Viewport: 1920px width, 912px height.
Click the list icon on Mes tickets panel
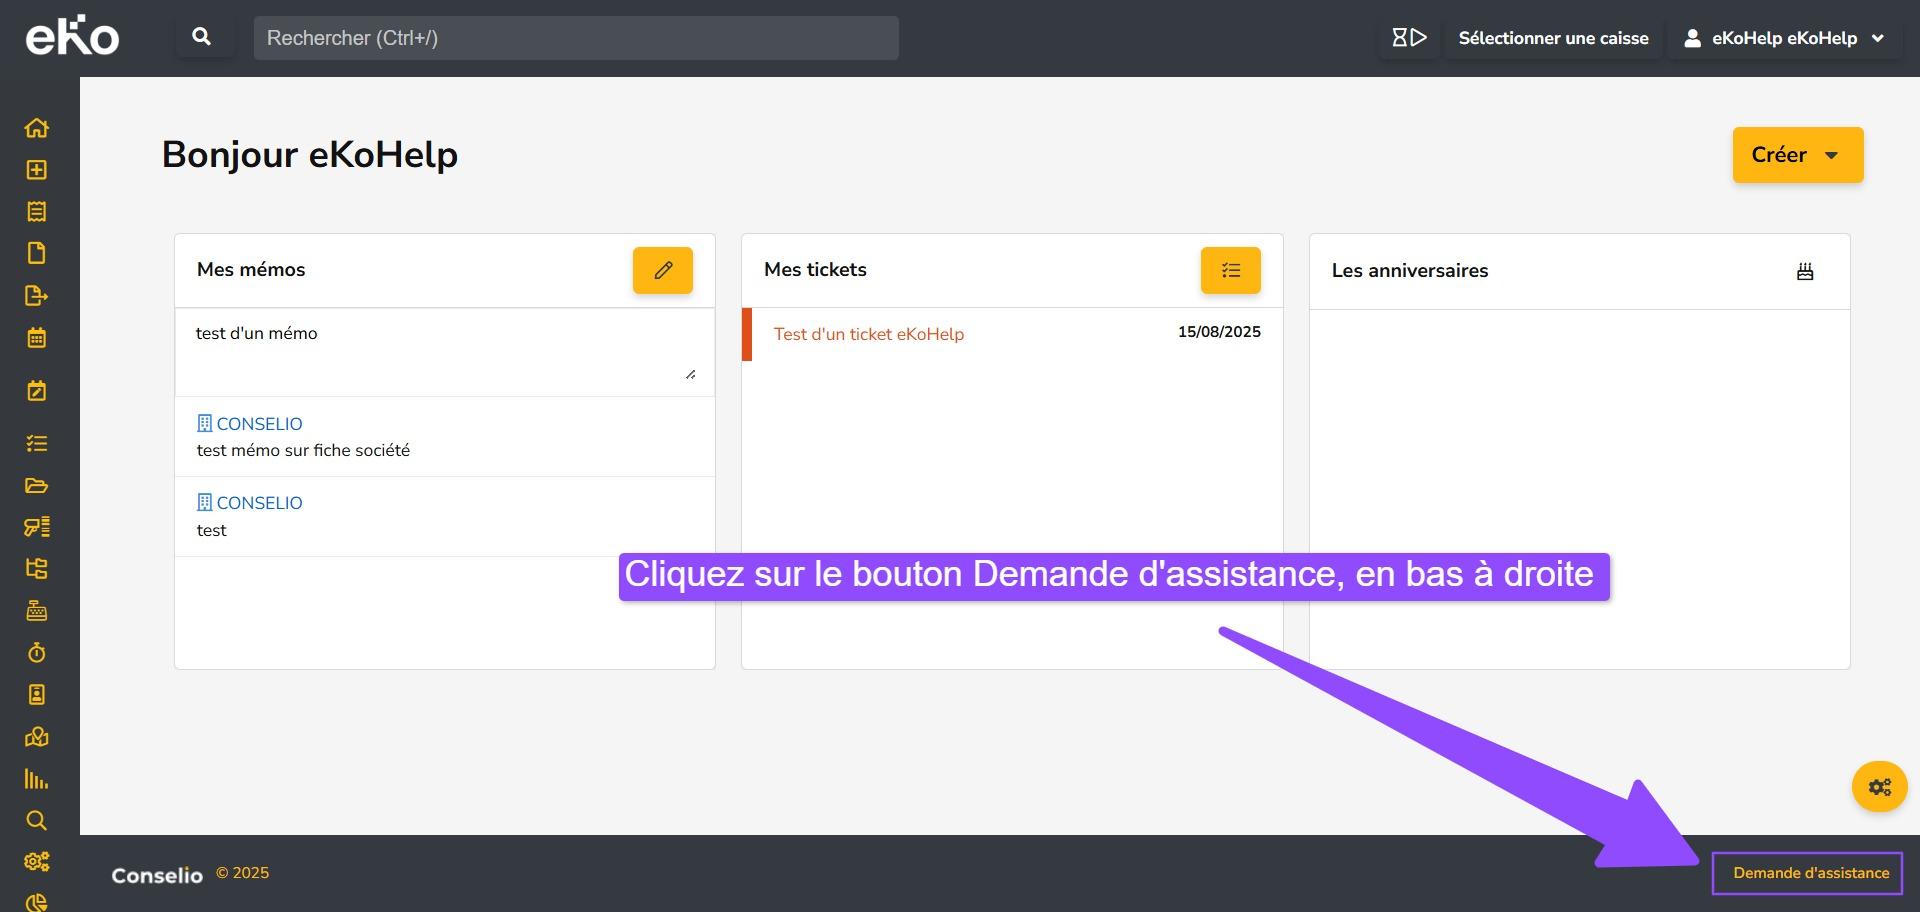coord(1230,270)
